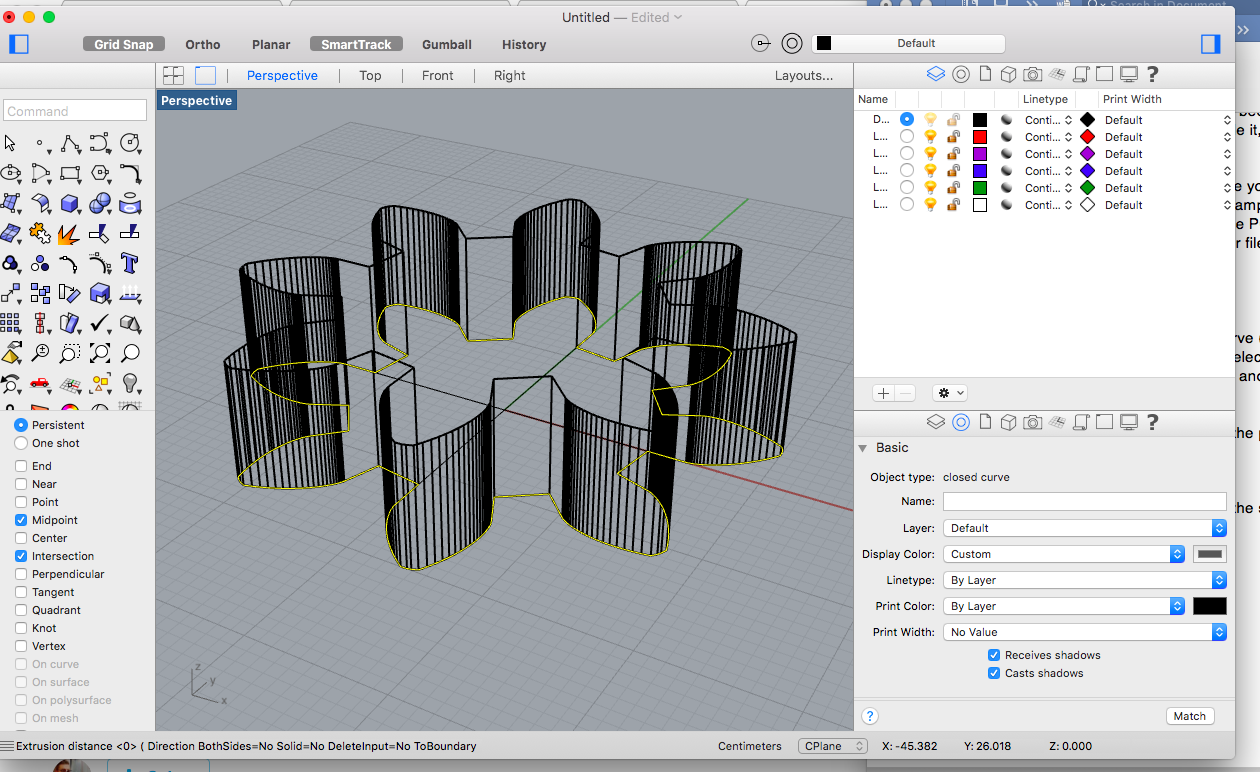Click the Planar button
This screenshot has height=772, width=1260.
pos(271,44)
